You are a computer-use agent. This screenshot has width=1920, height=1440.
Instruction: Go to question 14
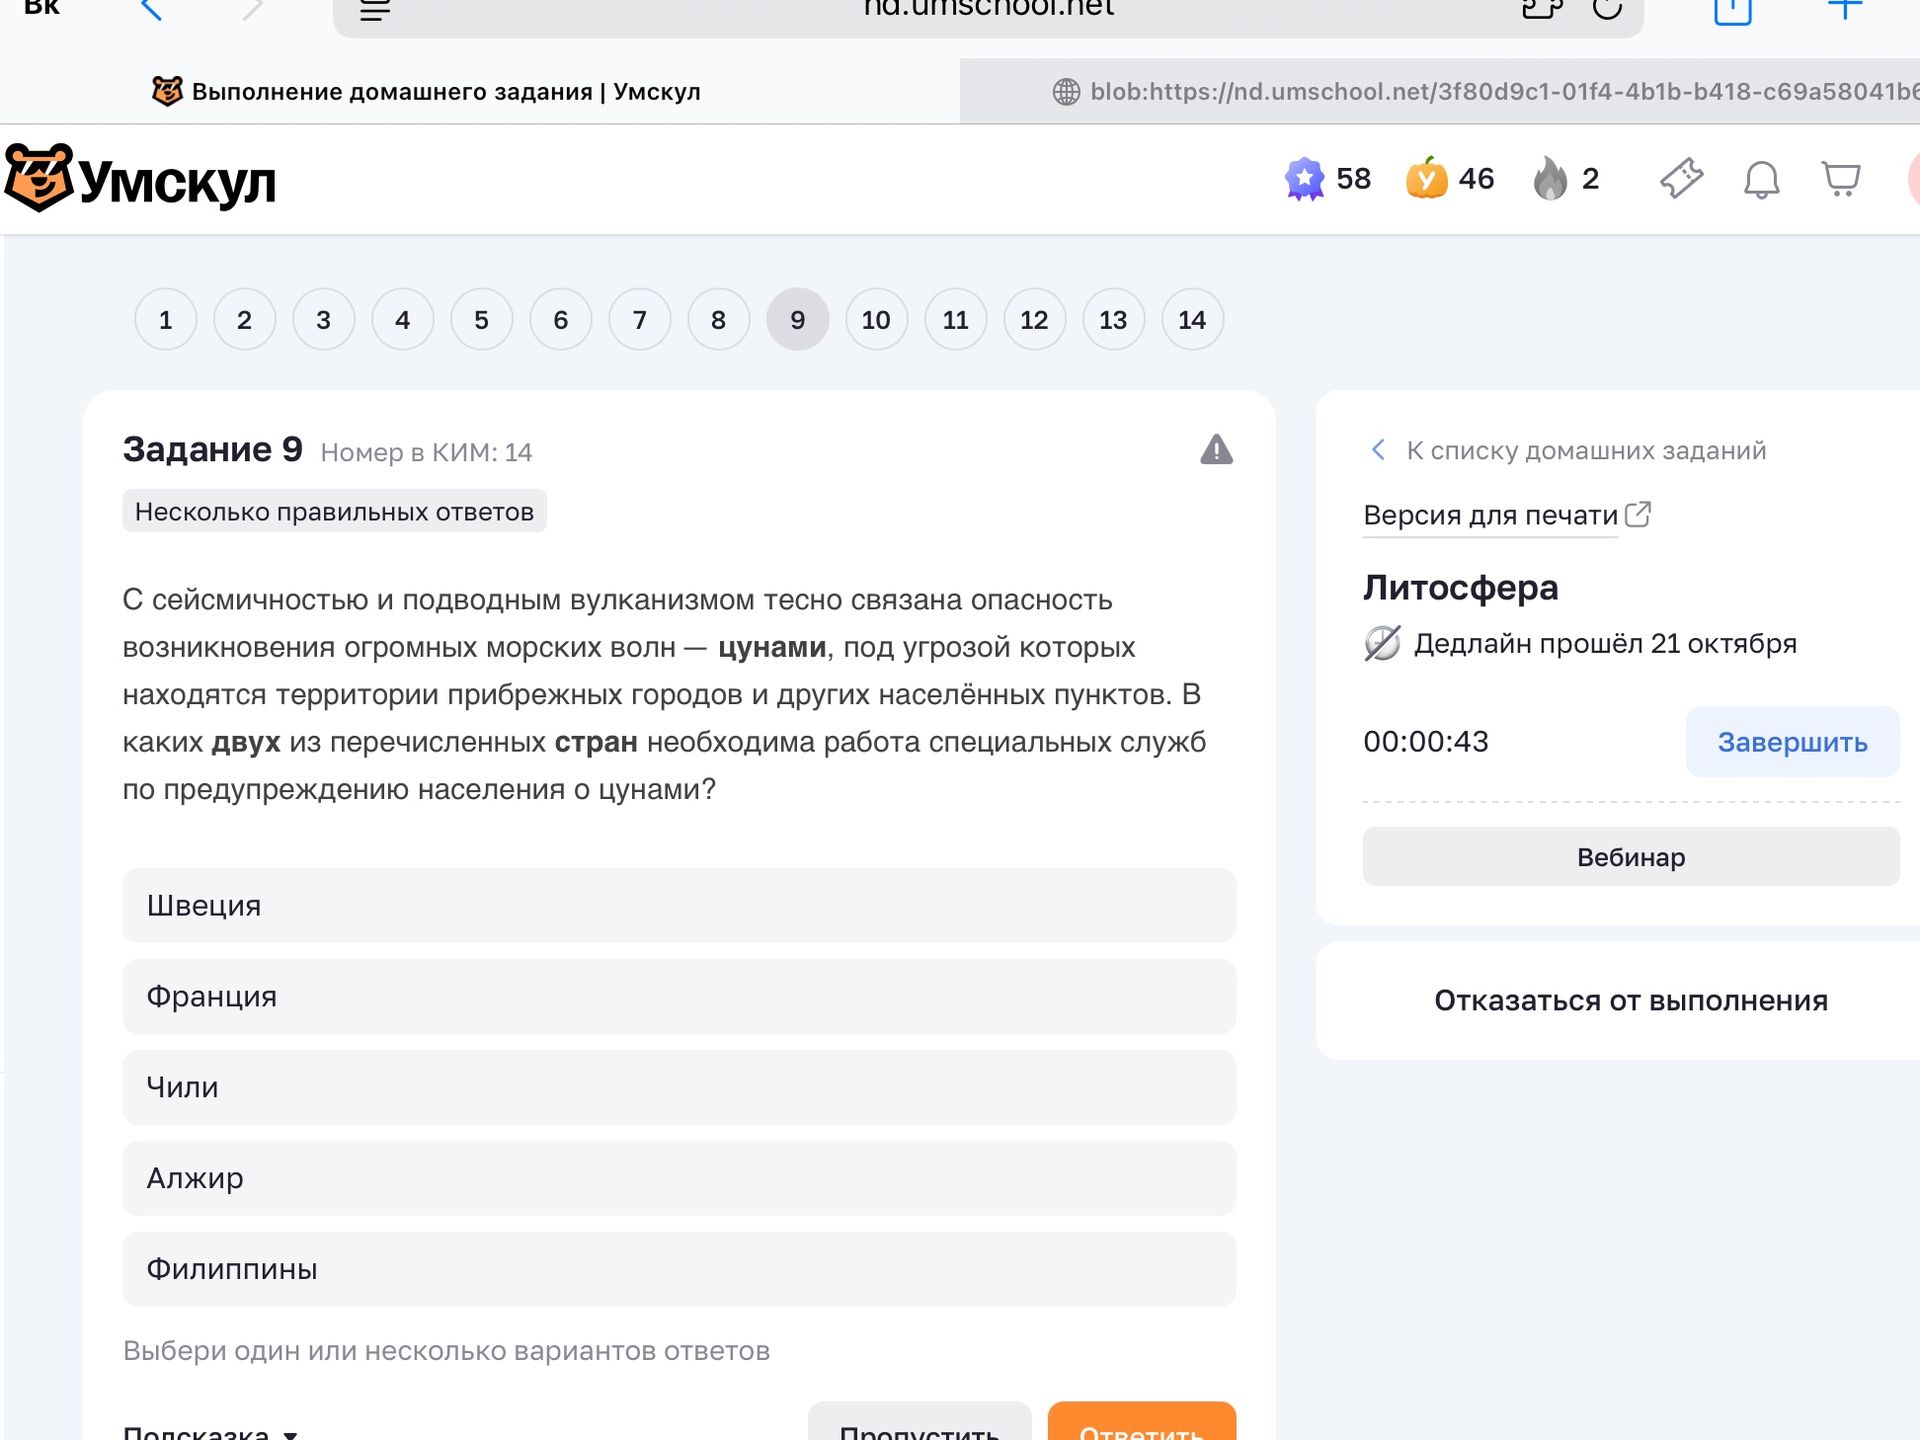coord(1192,320)
